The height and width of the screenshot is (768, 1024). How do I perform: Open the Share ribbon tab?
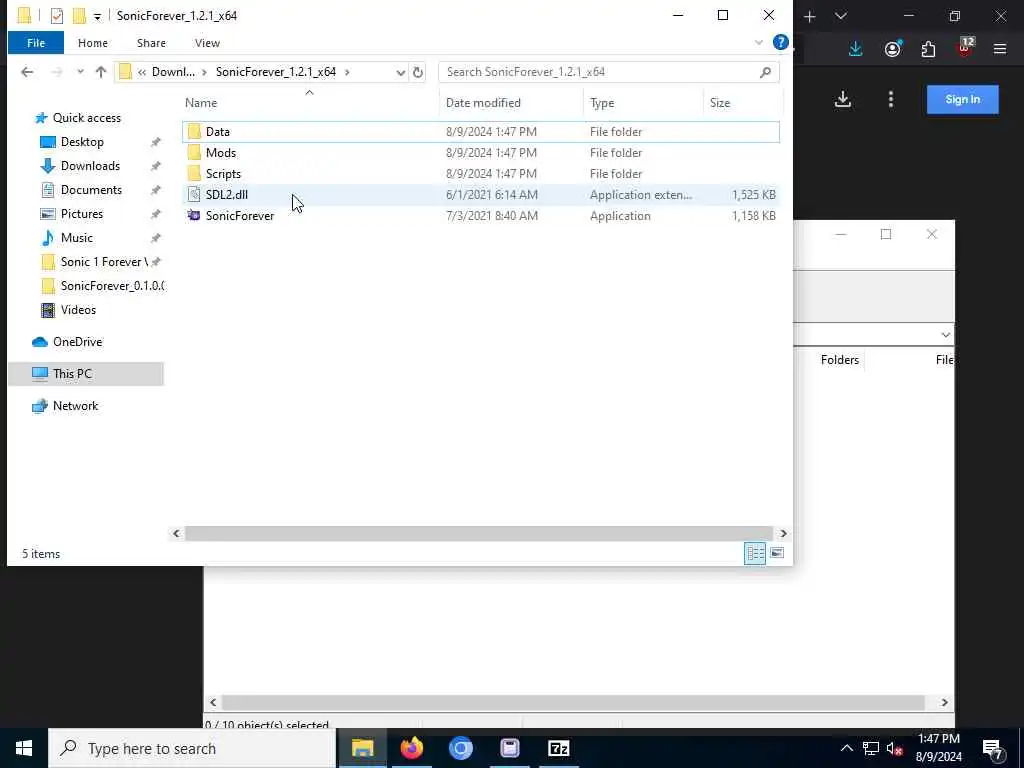pos(151,43)
